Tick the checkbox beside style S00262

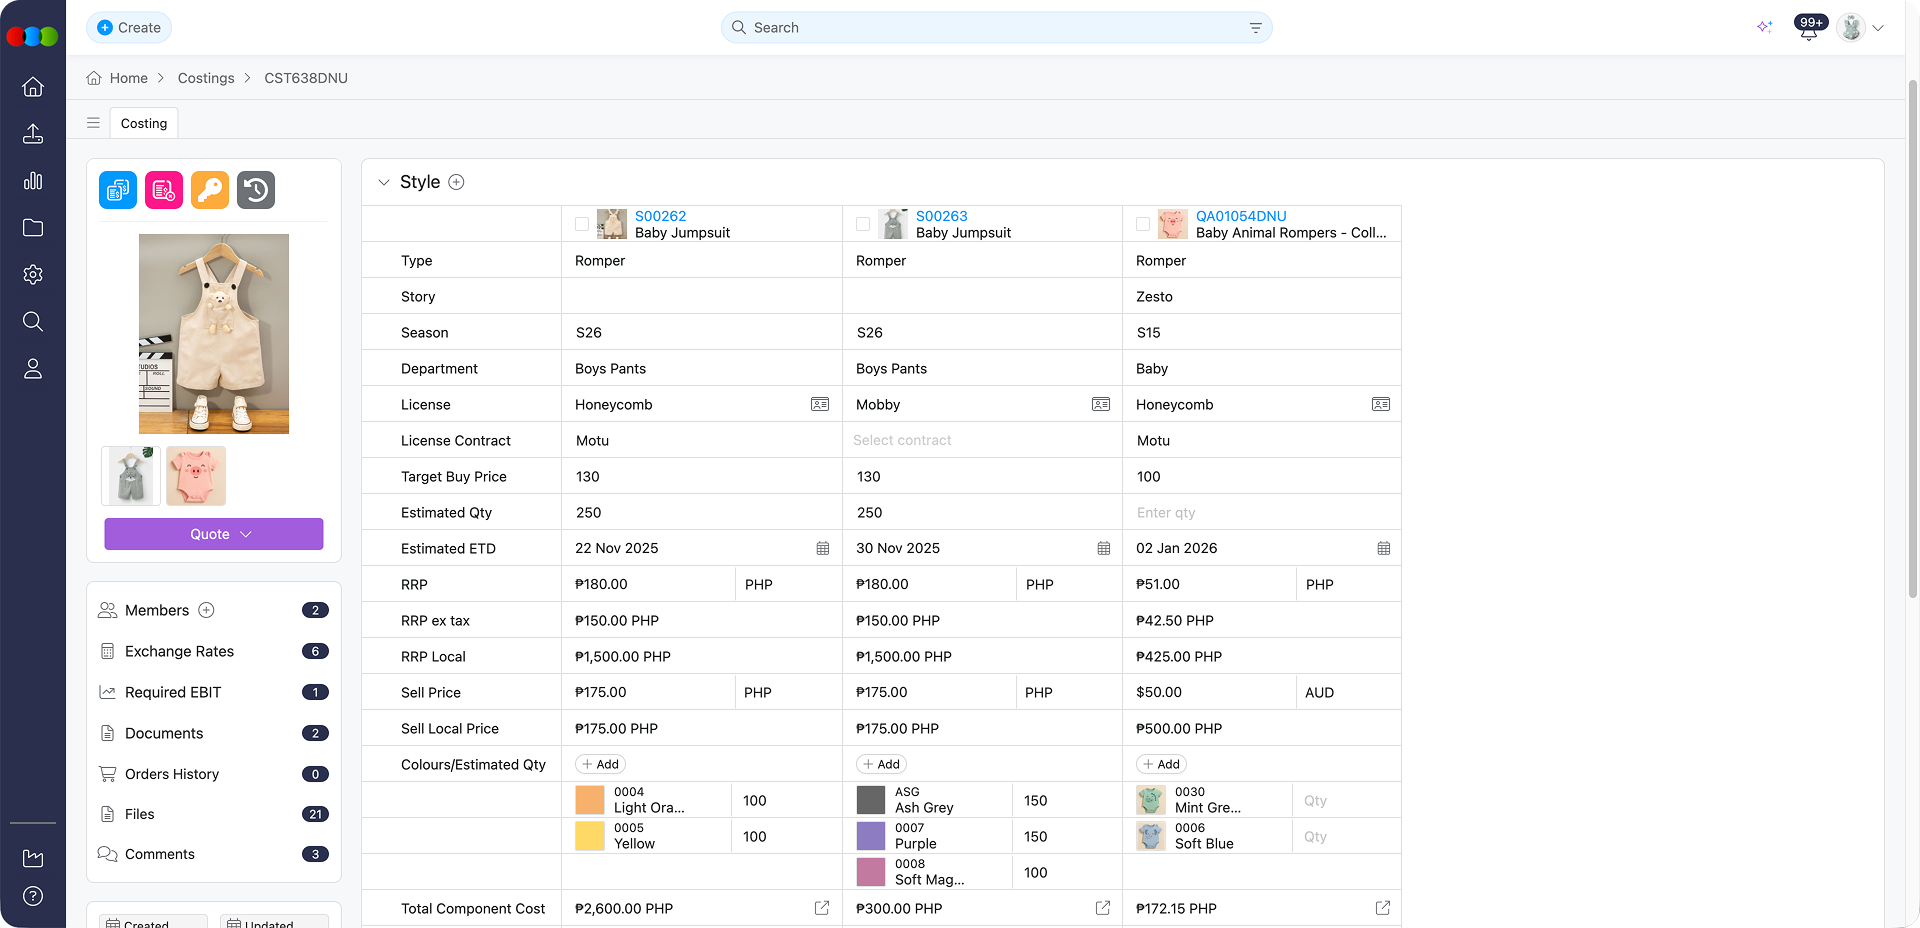coord(582,224)
